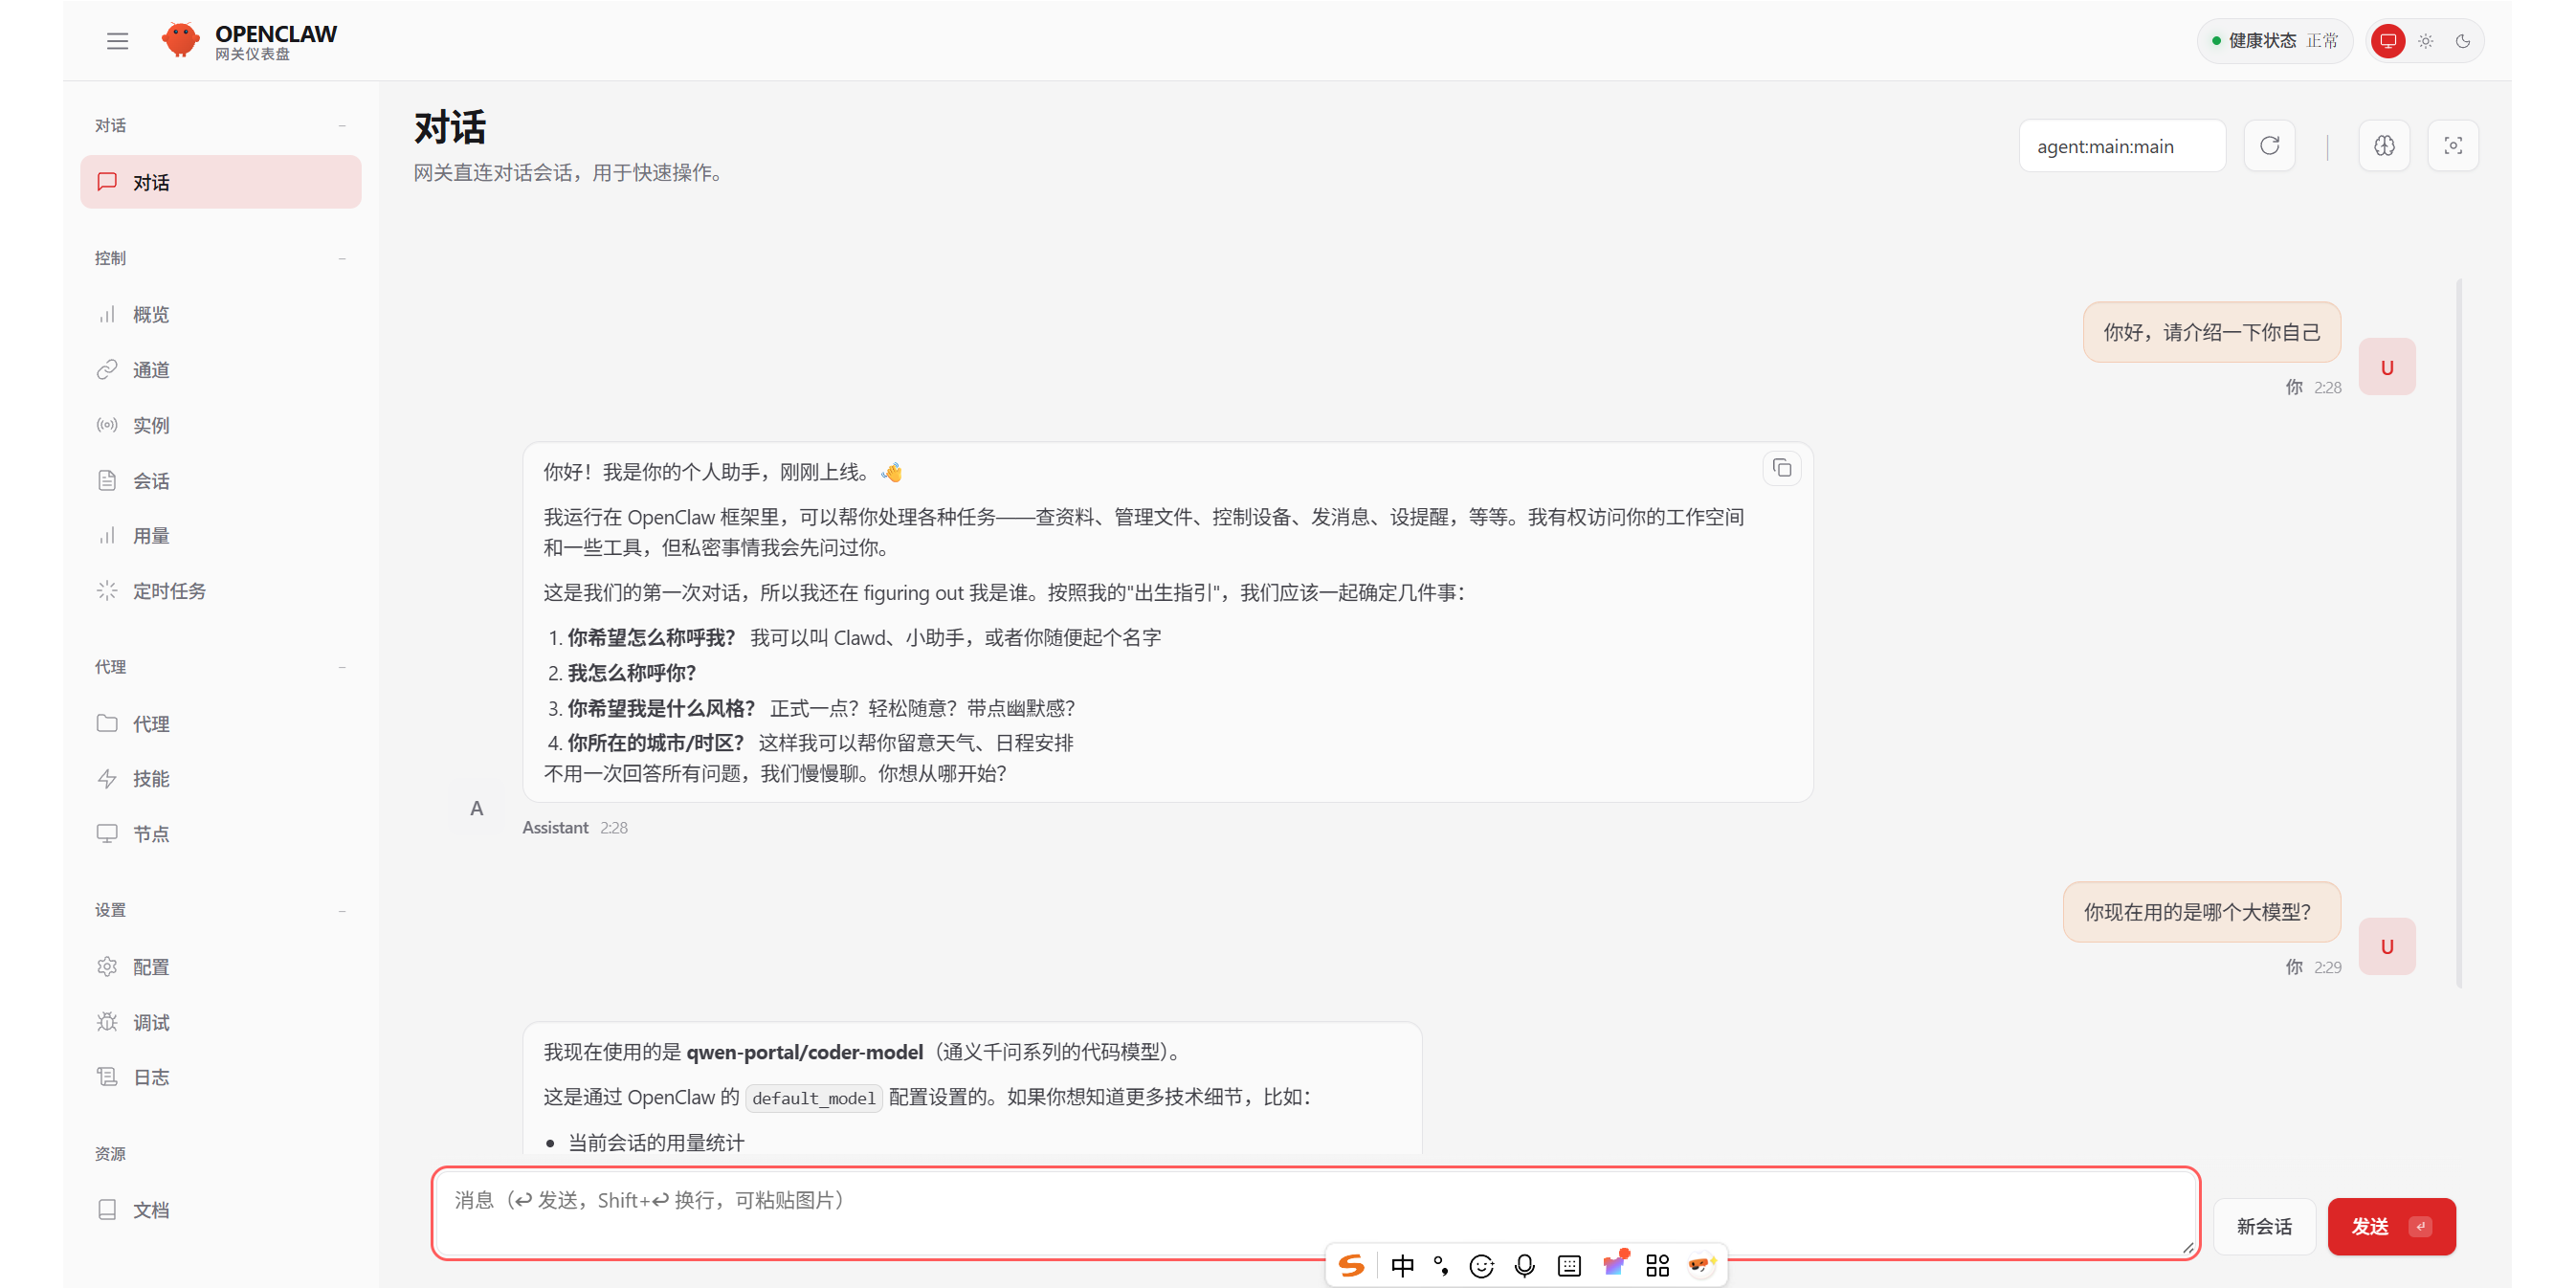Activate voice input on Sogou toolbar
The image size is (2576, 1288).
click(1524, 1265)
